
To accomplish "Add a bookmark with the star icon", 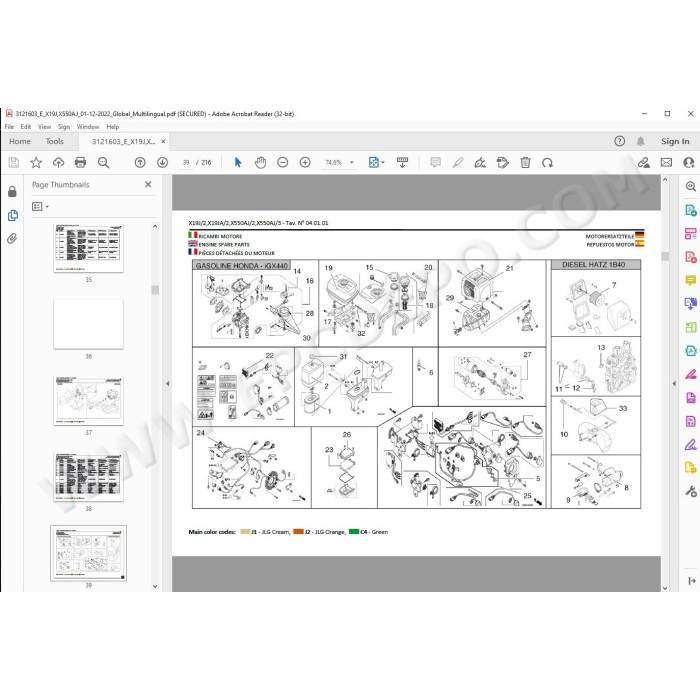I will point(36,162).
